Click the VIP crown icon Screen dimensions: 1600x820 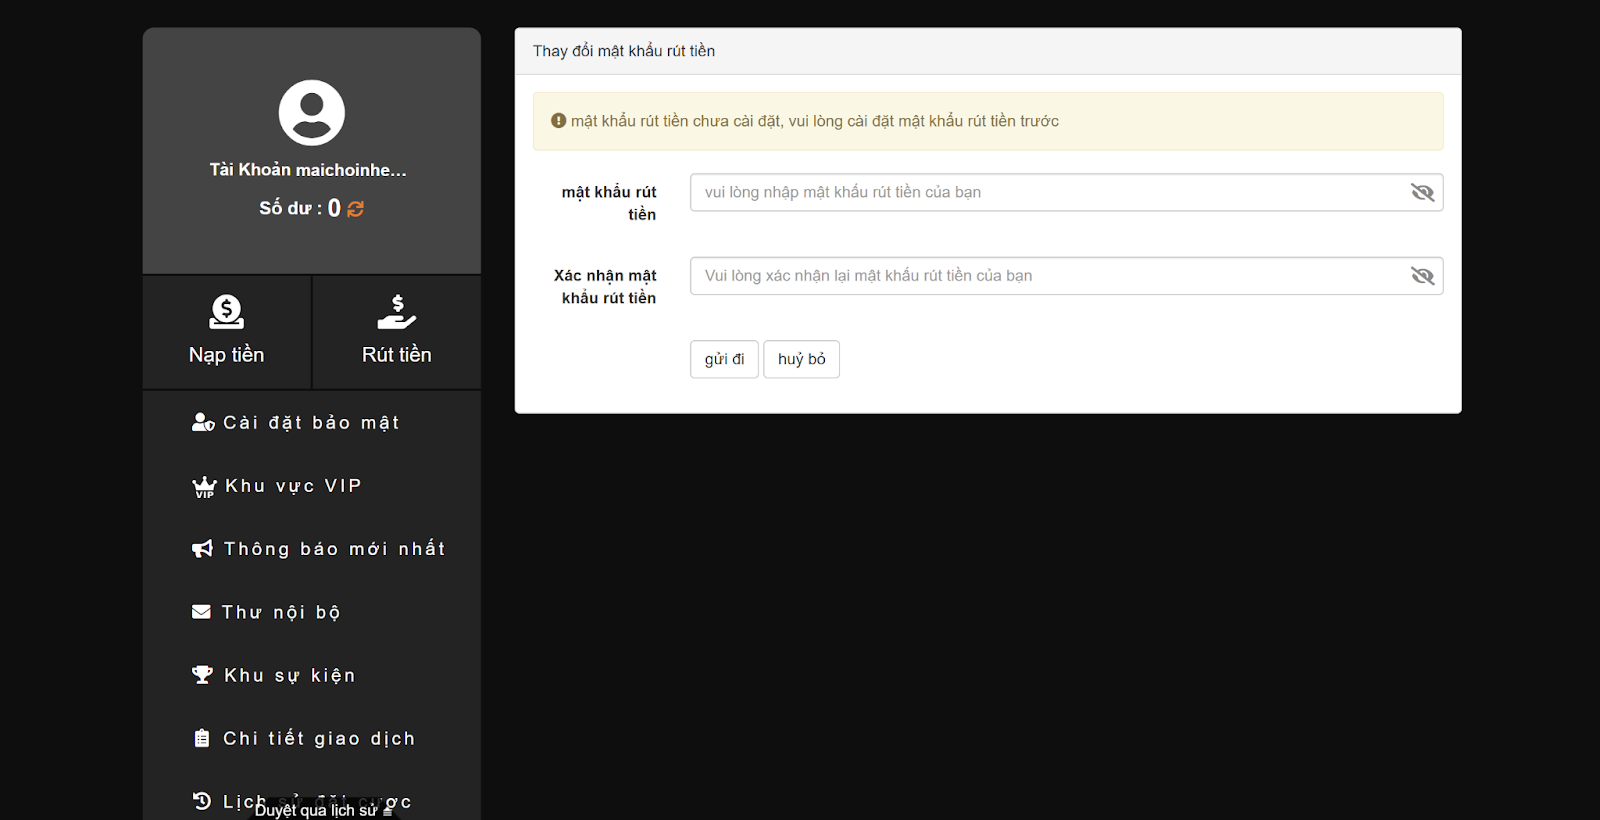point(204,487)
